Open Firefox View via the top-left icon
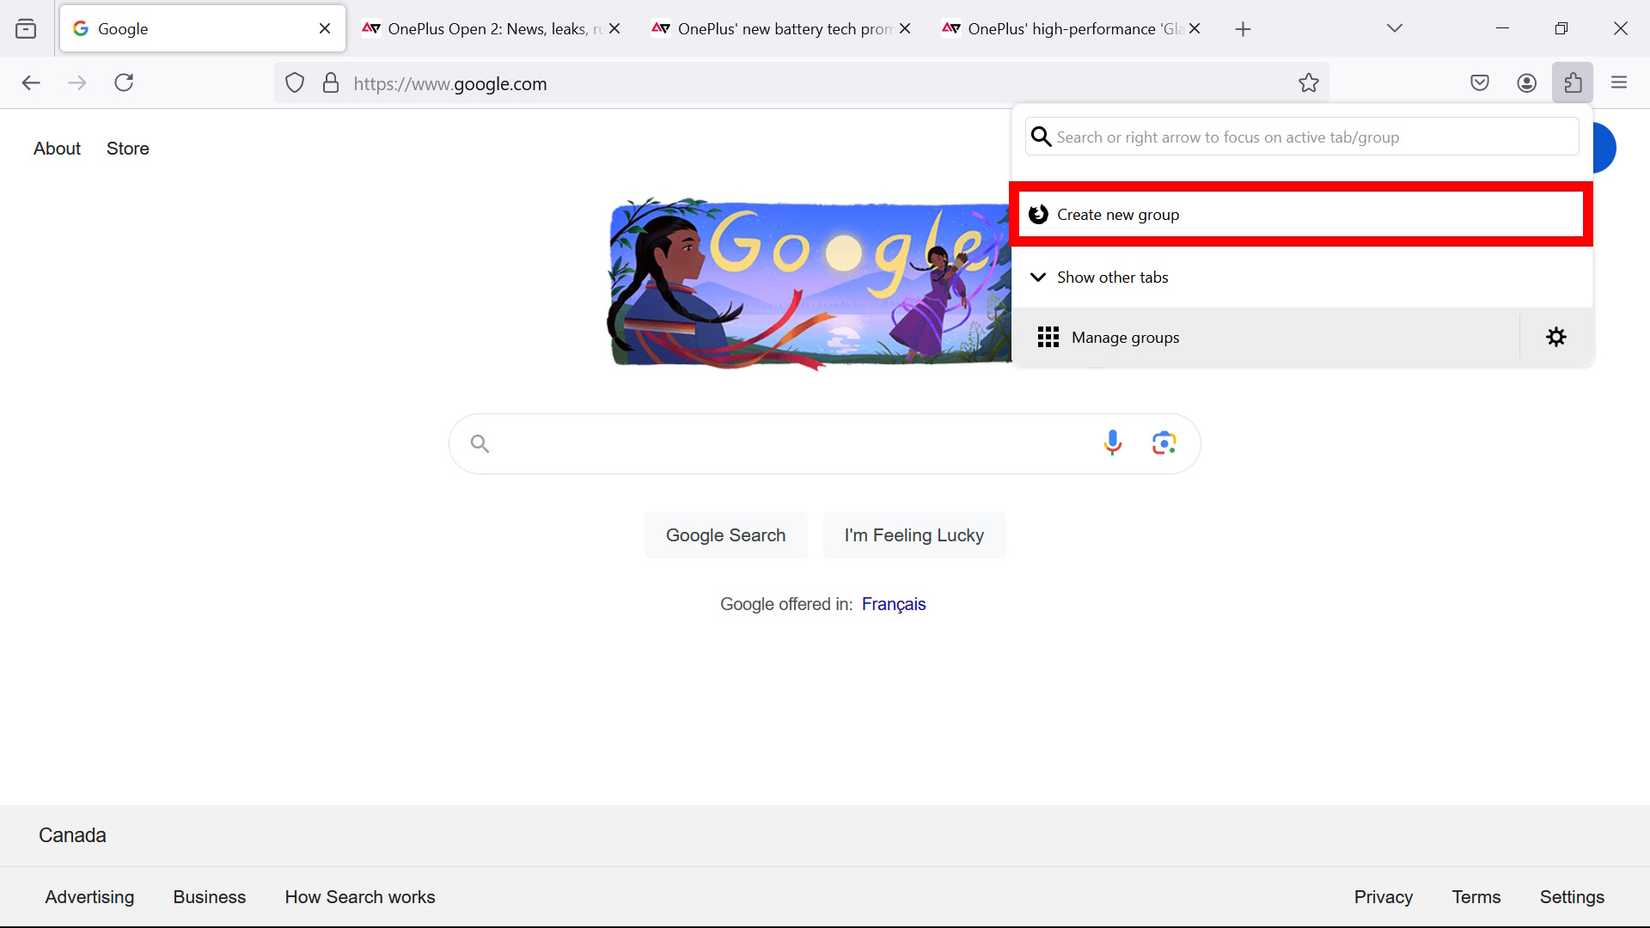 click(25, 28)
